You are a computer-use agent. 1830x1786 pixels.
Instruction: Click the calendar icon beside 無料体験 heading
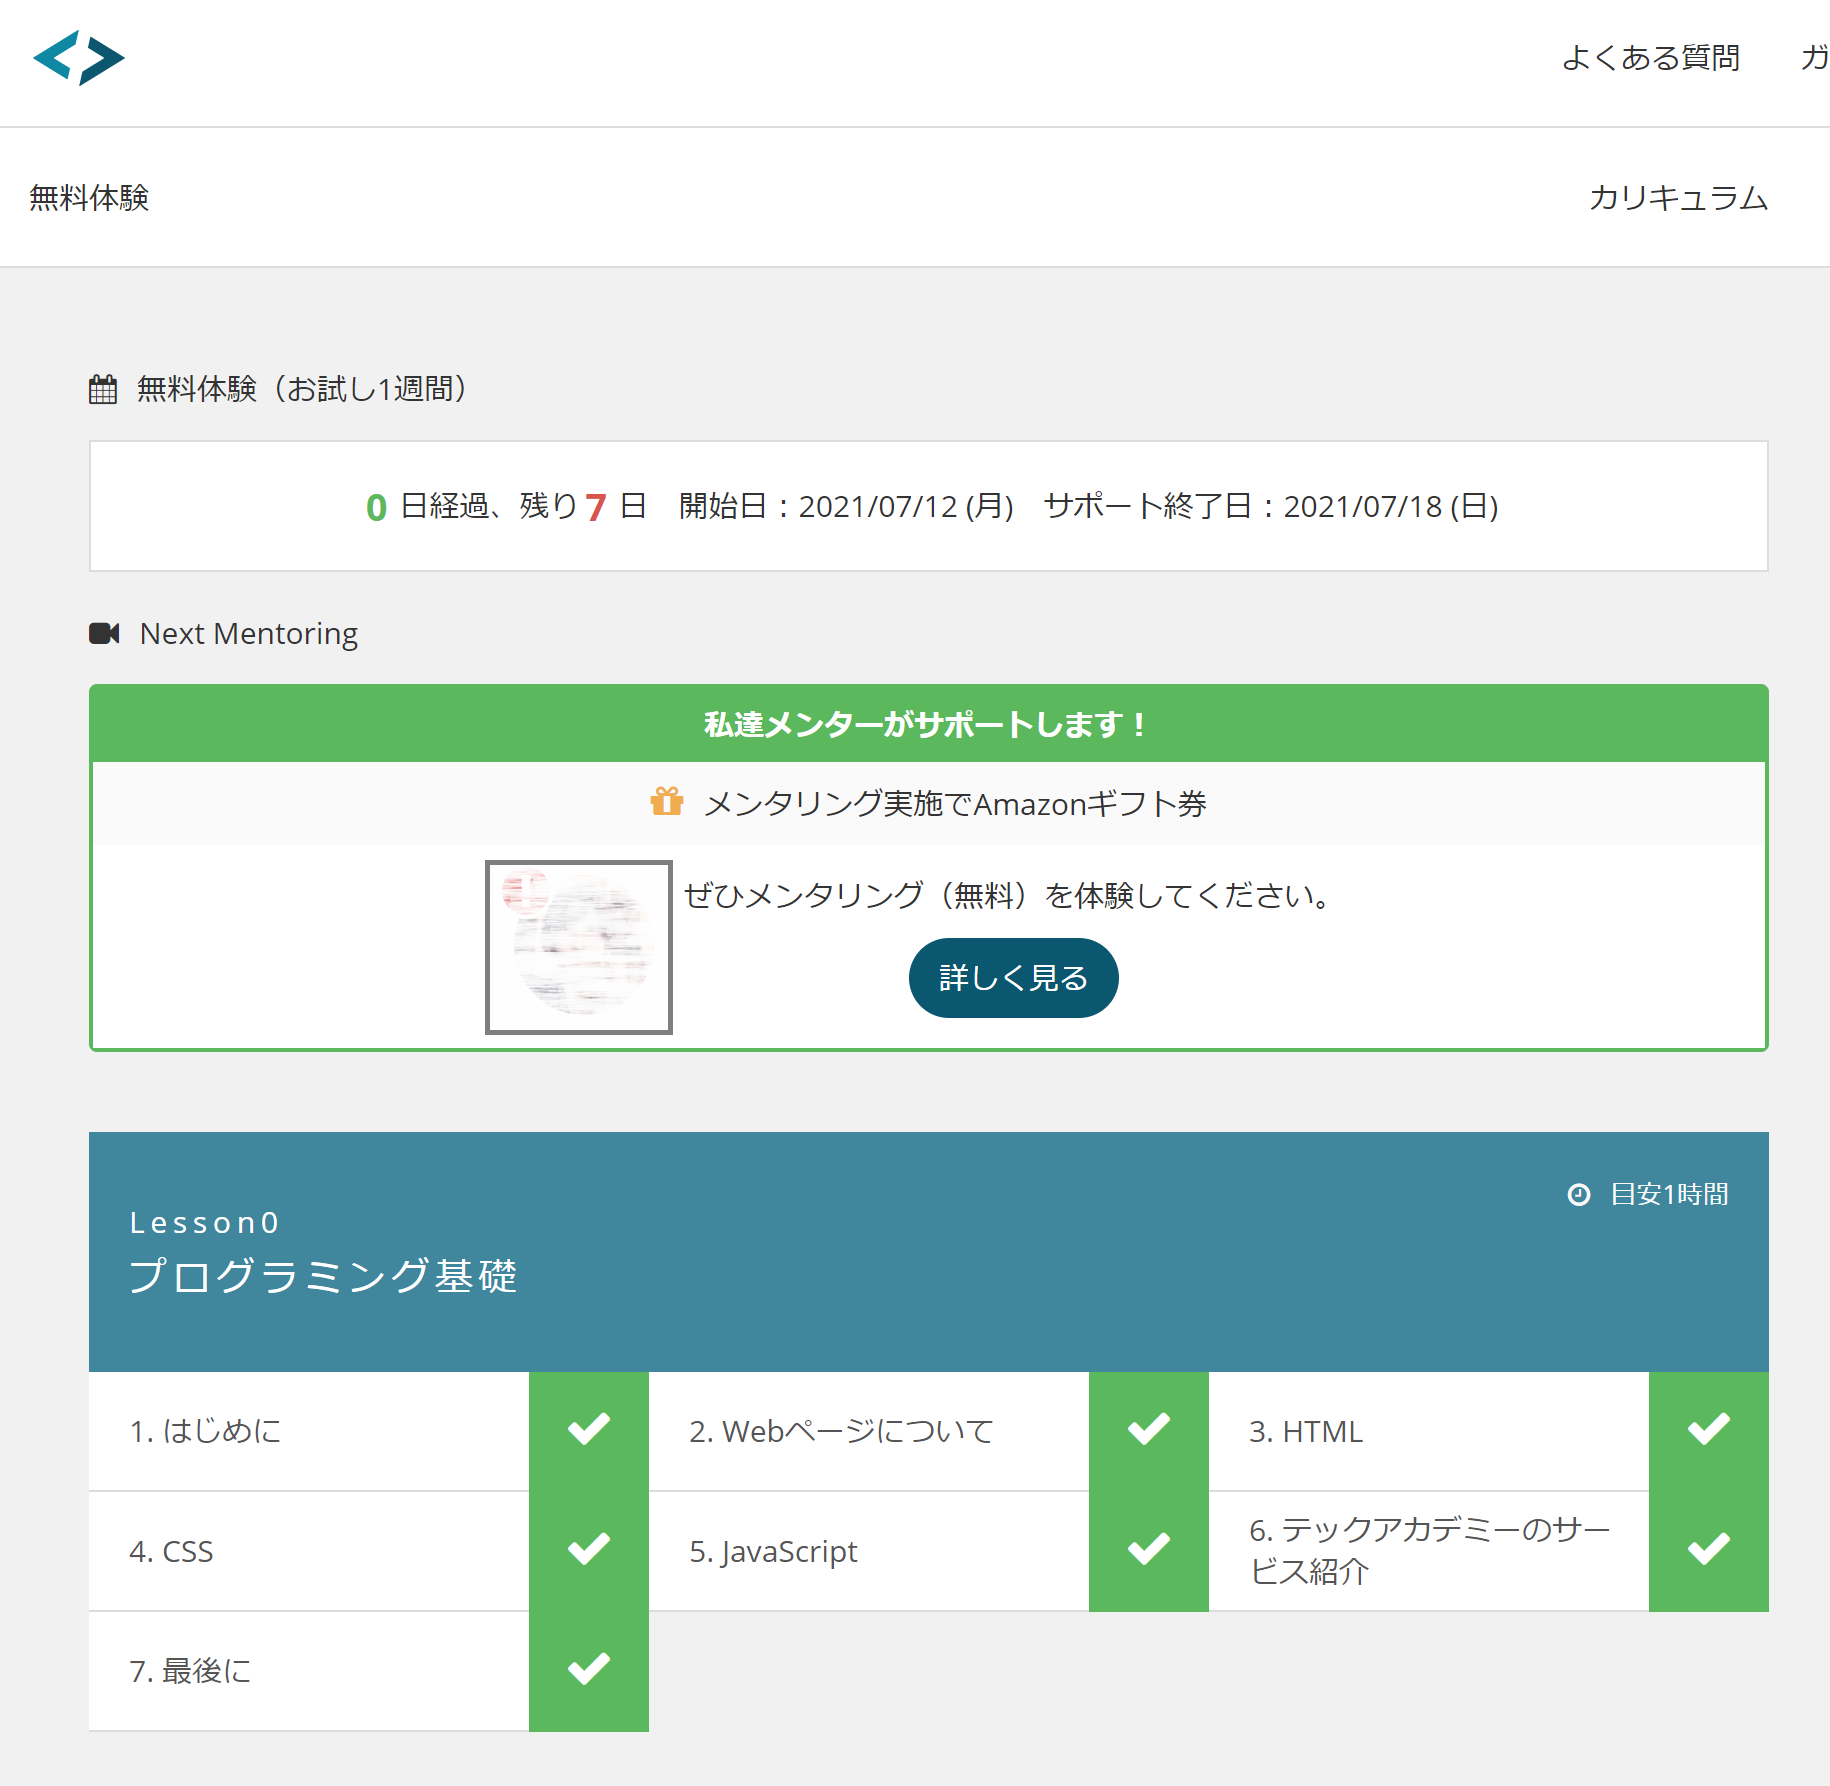(103, 389)
